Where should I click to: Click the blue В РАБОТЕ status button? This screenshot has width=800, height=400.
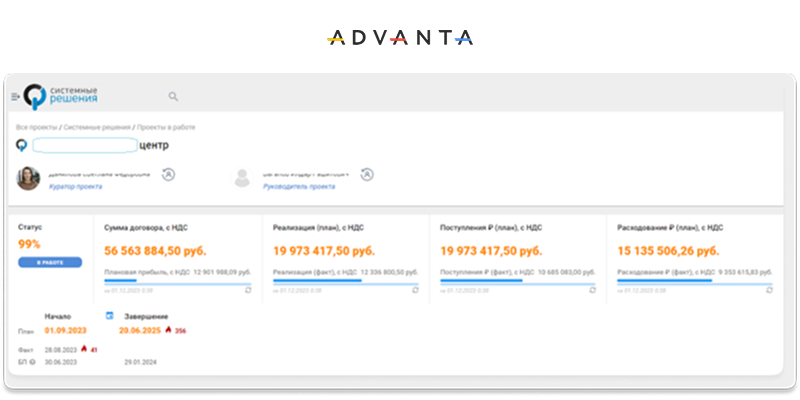[x=50, y=262]
